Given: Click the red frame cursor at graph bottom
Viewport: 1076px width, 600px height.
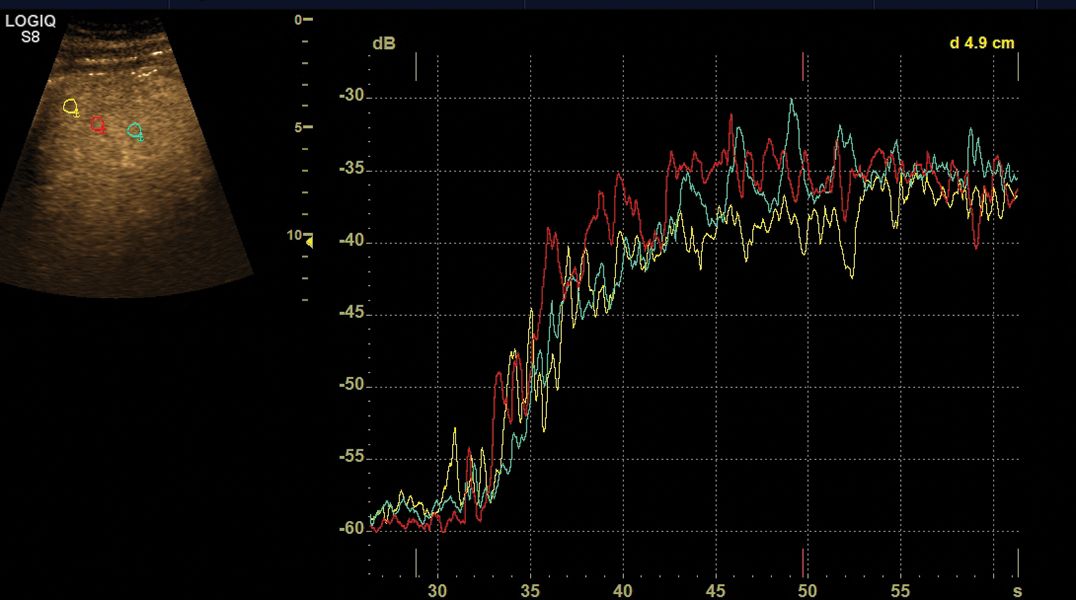Looking at the screenshot, I should (803, 561).
